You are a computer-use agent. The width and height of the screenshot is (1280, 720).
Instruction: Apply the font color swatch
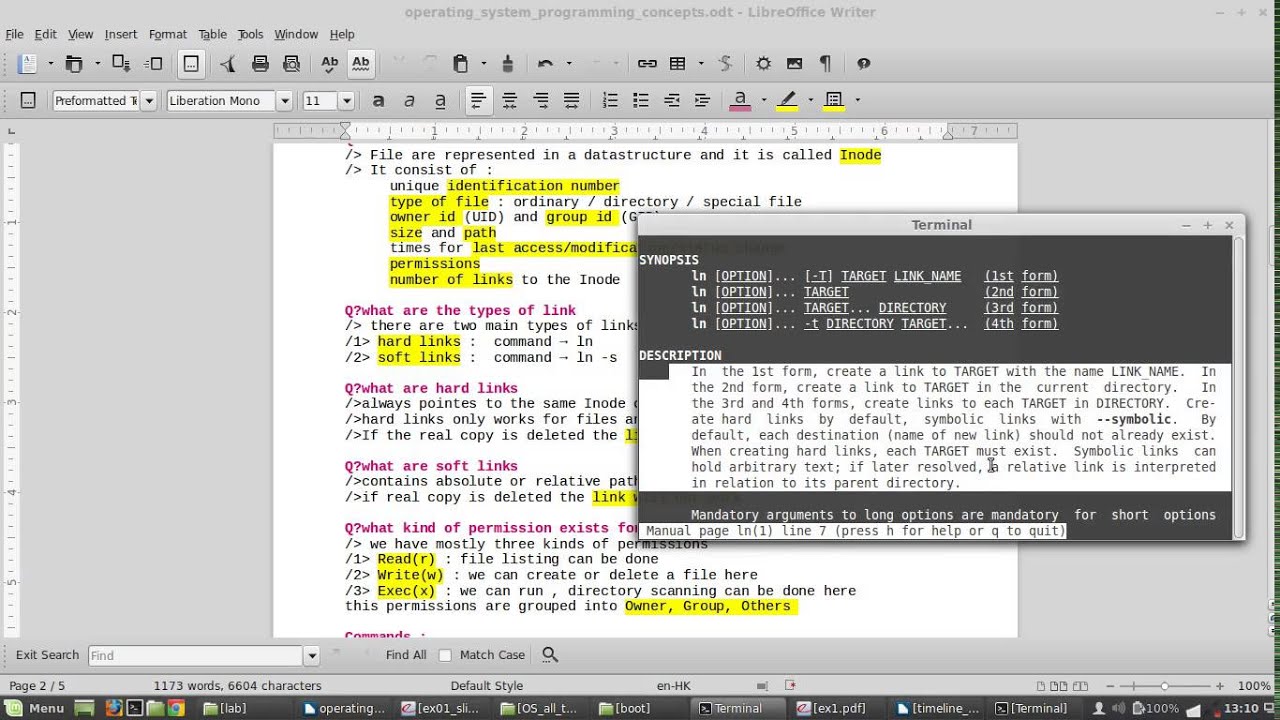740,101
